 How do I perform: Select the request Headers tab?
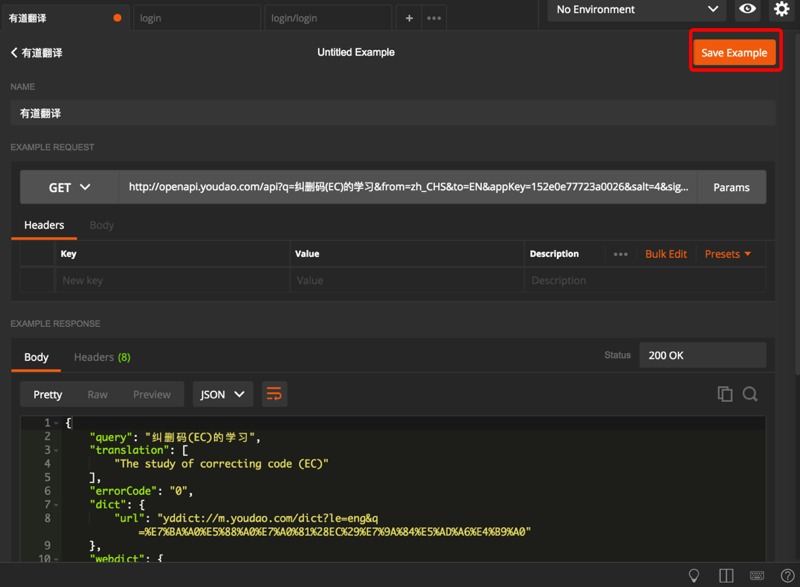pyautogui.click(x=44, y=225)
